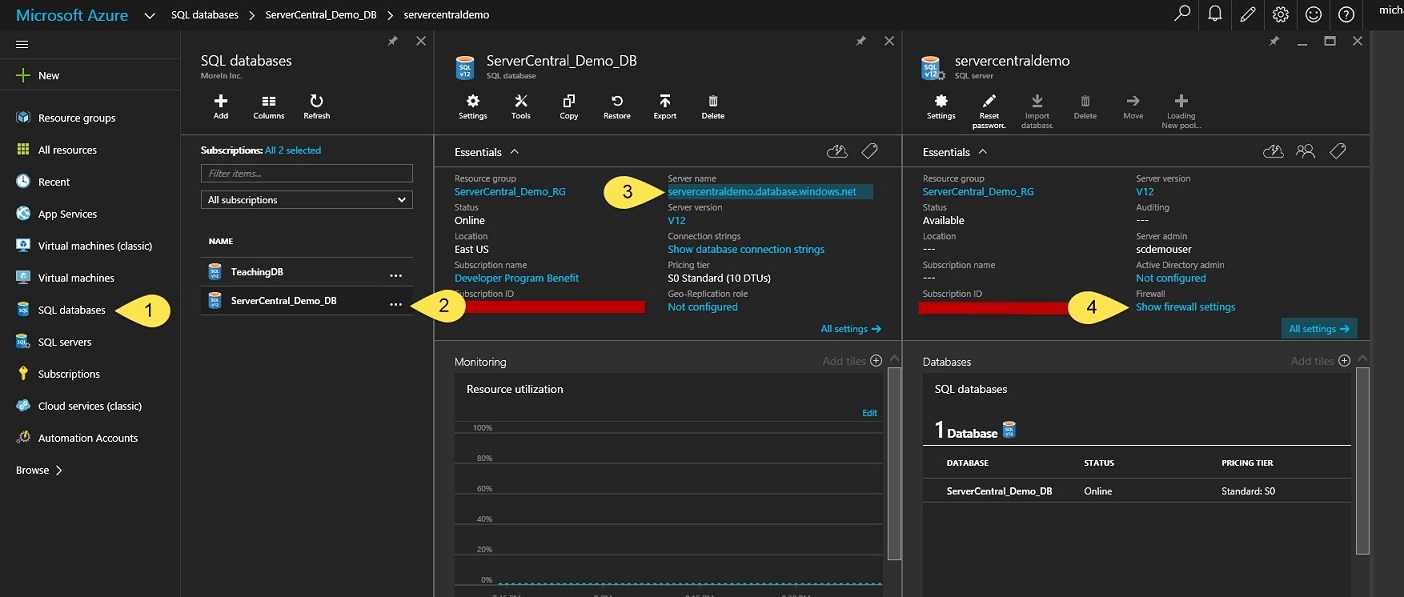Open Show database connection strings link
1404x597 pixels.
pyautogui.click(x=746, y=249)
